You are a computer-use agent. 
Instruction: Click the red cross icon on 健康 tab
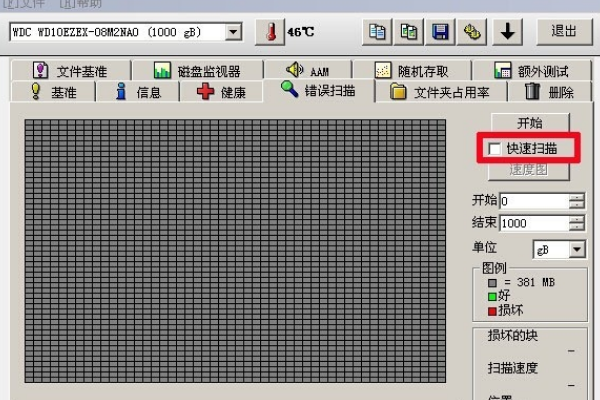205,92
